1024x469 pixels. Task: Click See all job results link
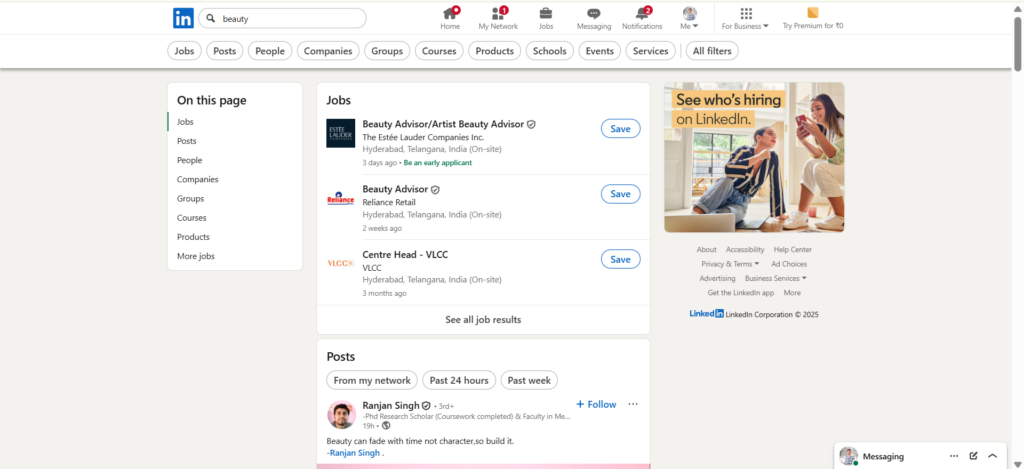click(x=483, y=320)
